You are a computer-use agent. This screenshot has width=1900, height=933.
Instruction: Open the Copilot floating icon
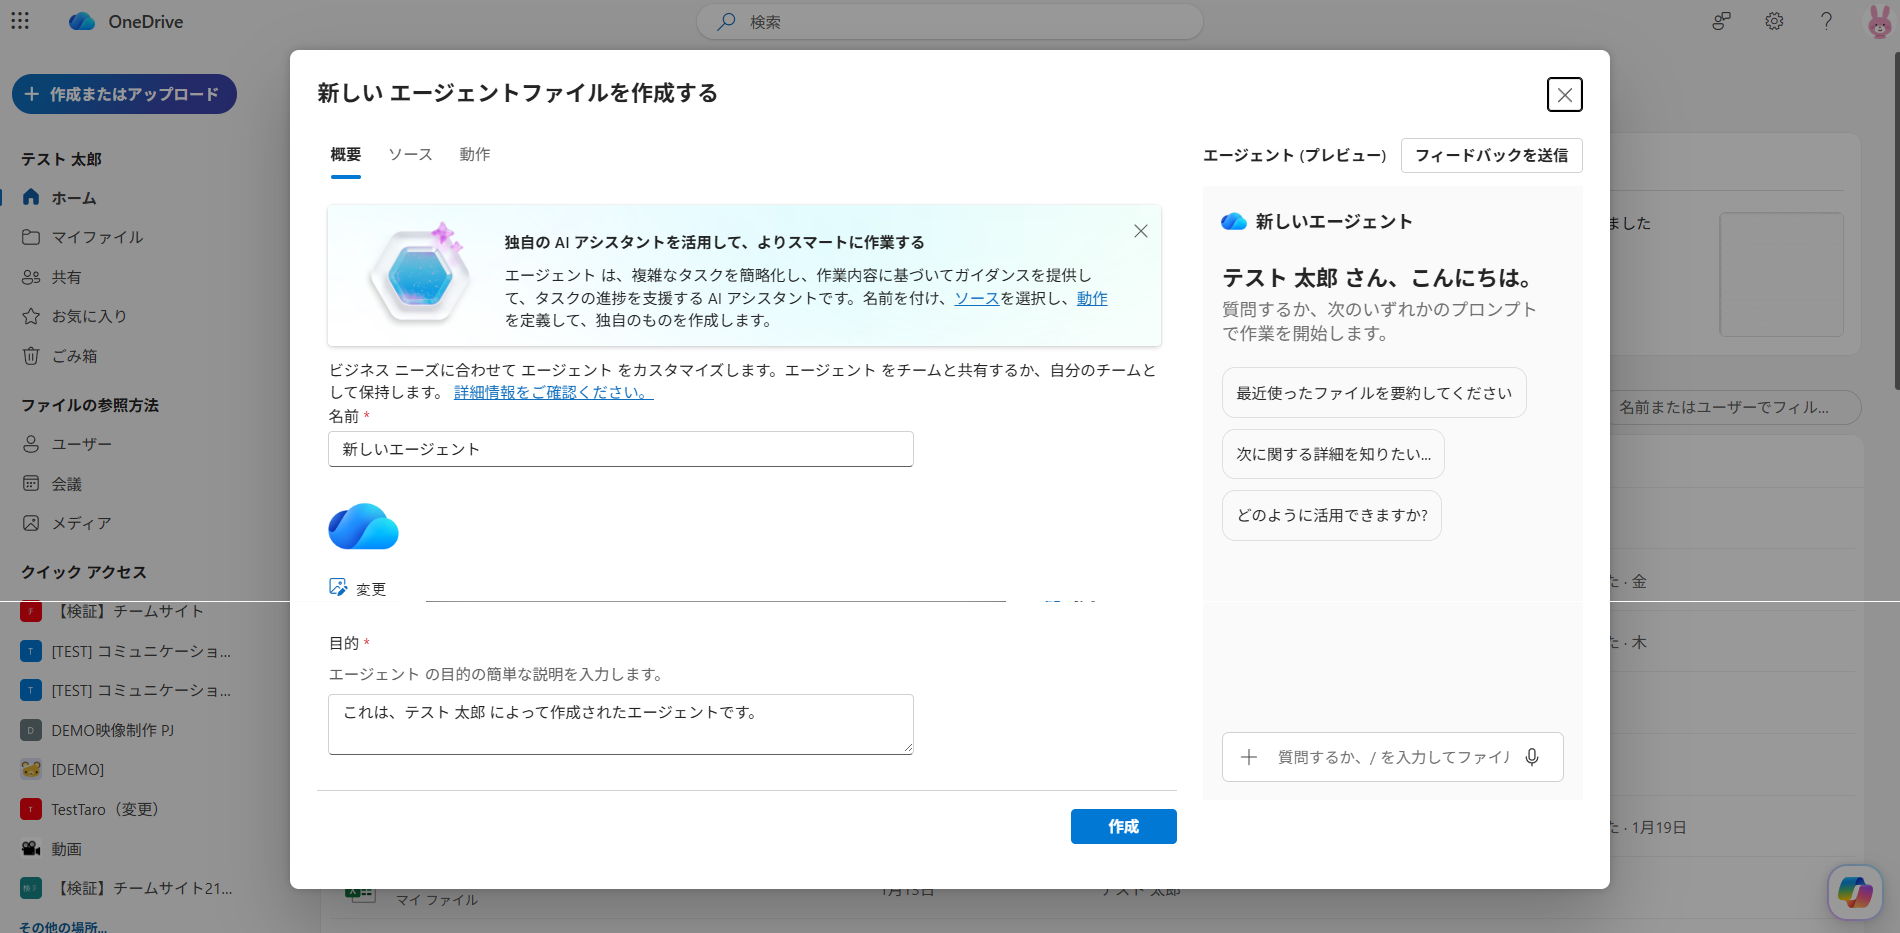click(1855, 891)
